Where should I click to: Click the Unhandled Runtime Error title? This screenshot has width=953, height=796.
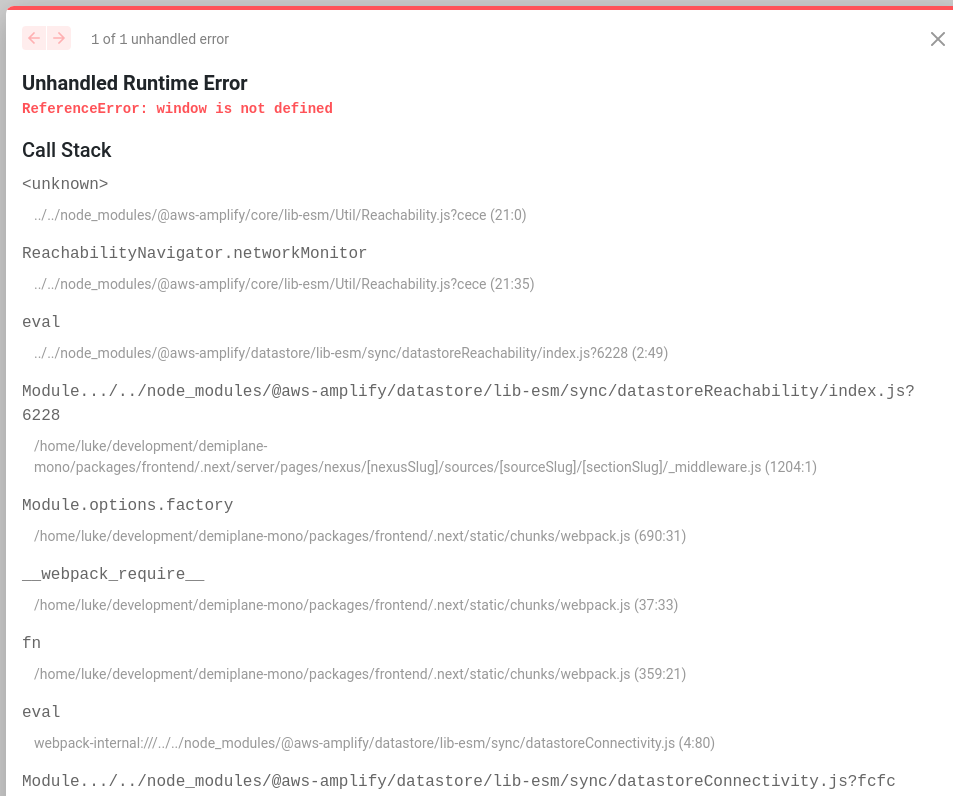pyautogui.click(x=134, y=83)
